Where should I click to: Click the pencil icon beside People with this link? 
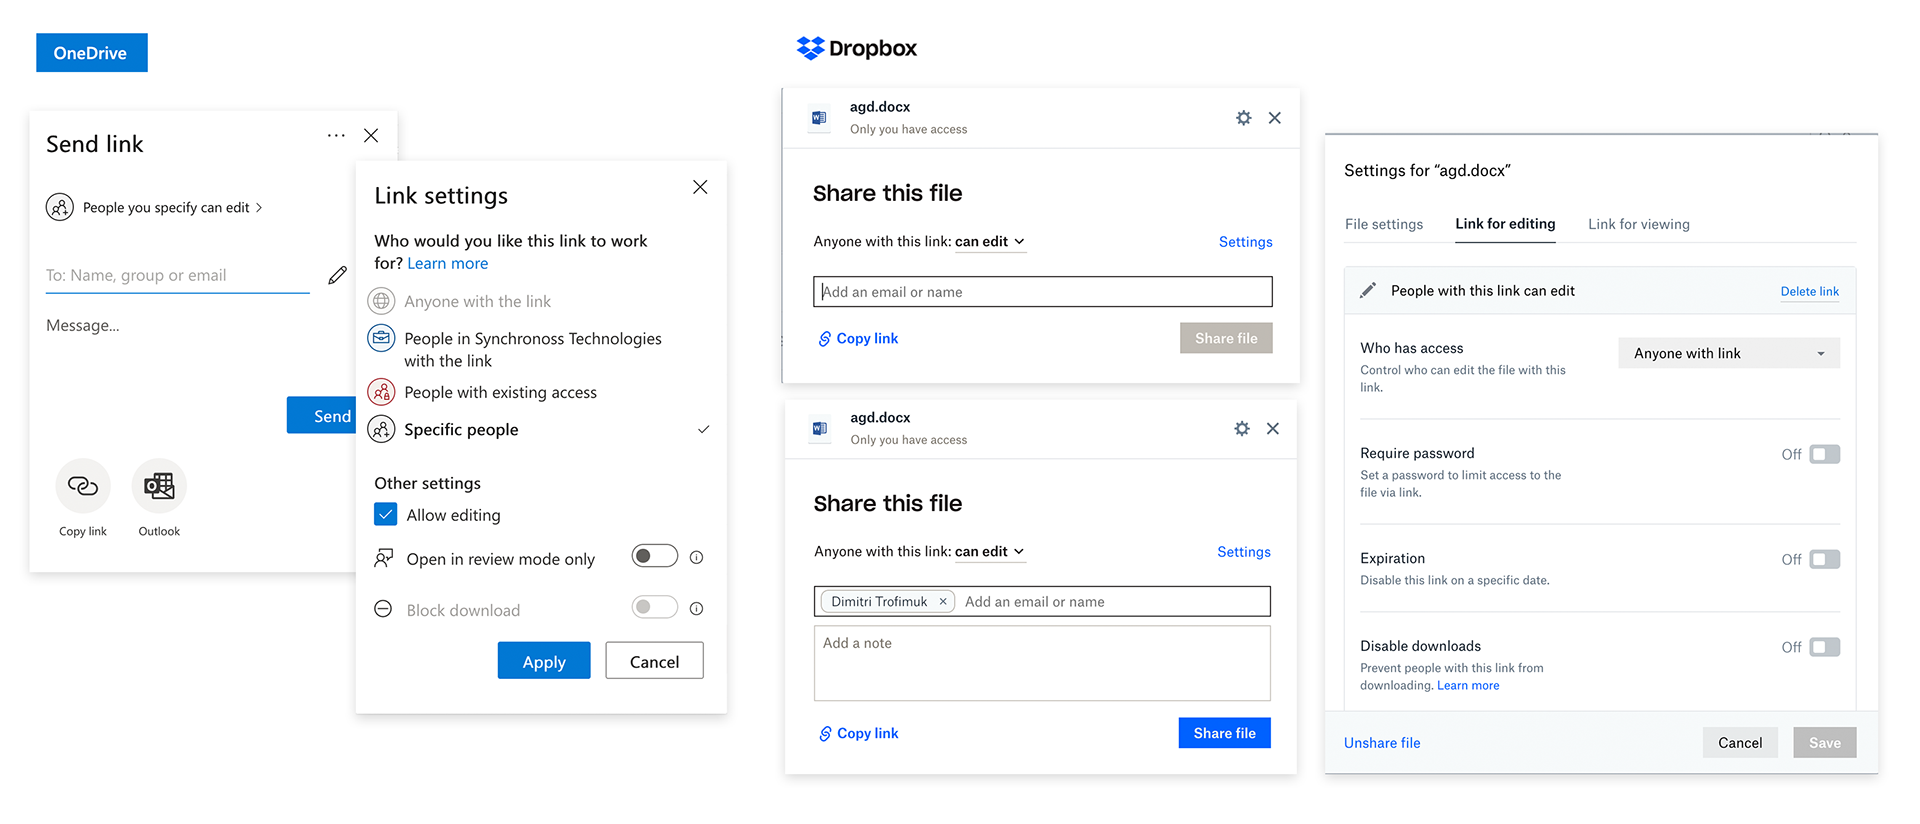(x=1368, y=291)
